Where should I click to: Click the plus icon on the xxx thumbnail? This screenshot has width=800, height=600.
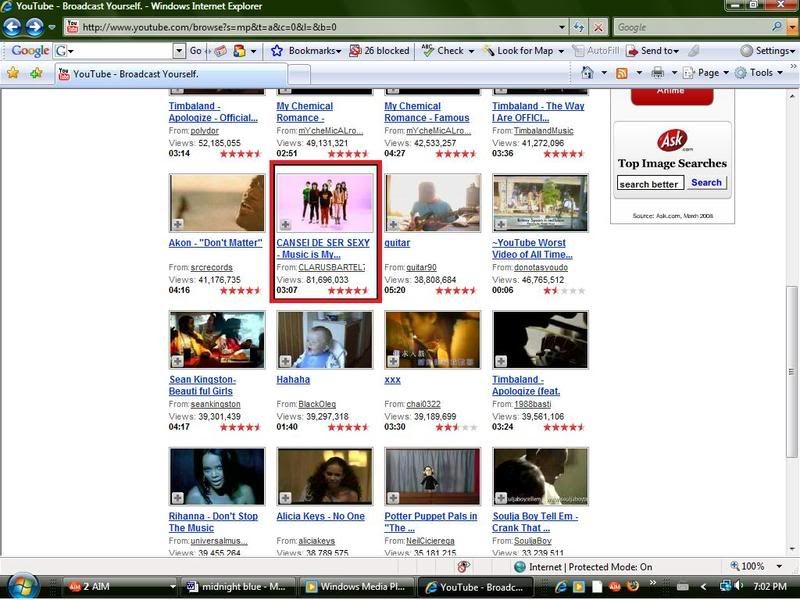tap(393, 361)
